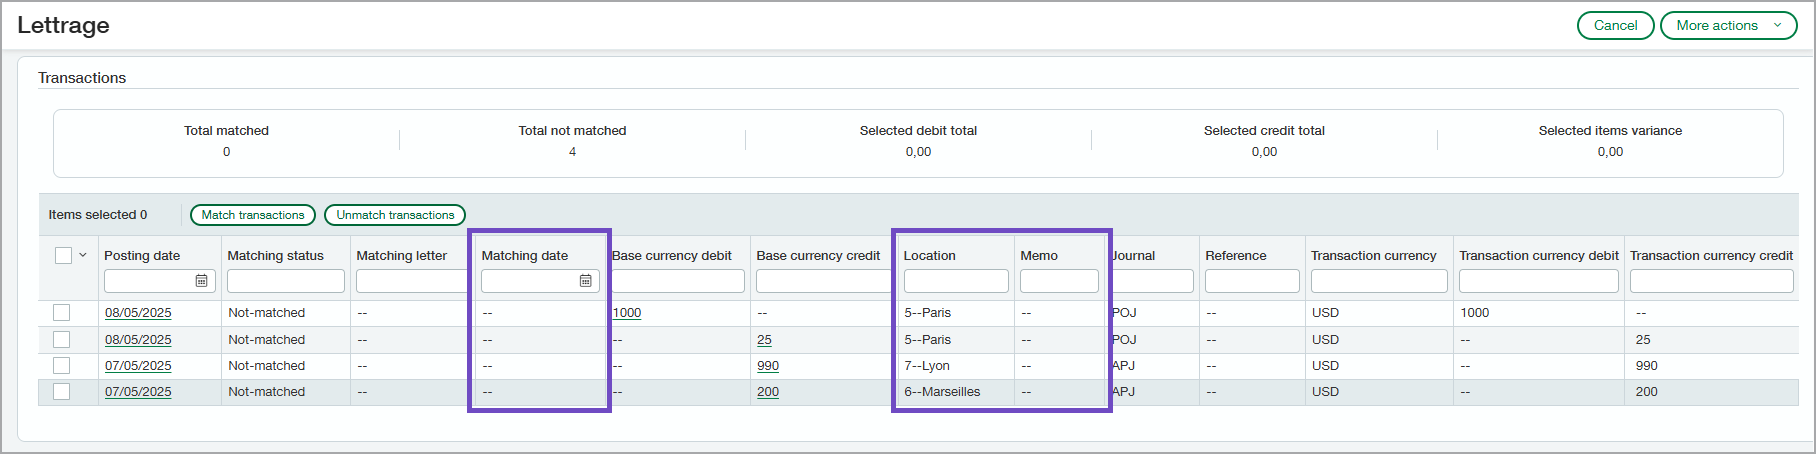
Task: Expand the select-all checkbox dropdown arrow
Action: pyautogui.click(x=83, y=255)
